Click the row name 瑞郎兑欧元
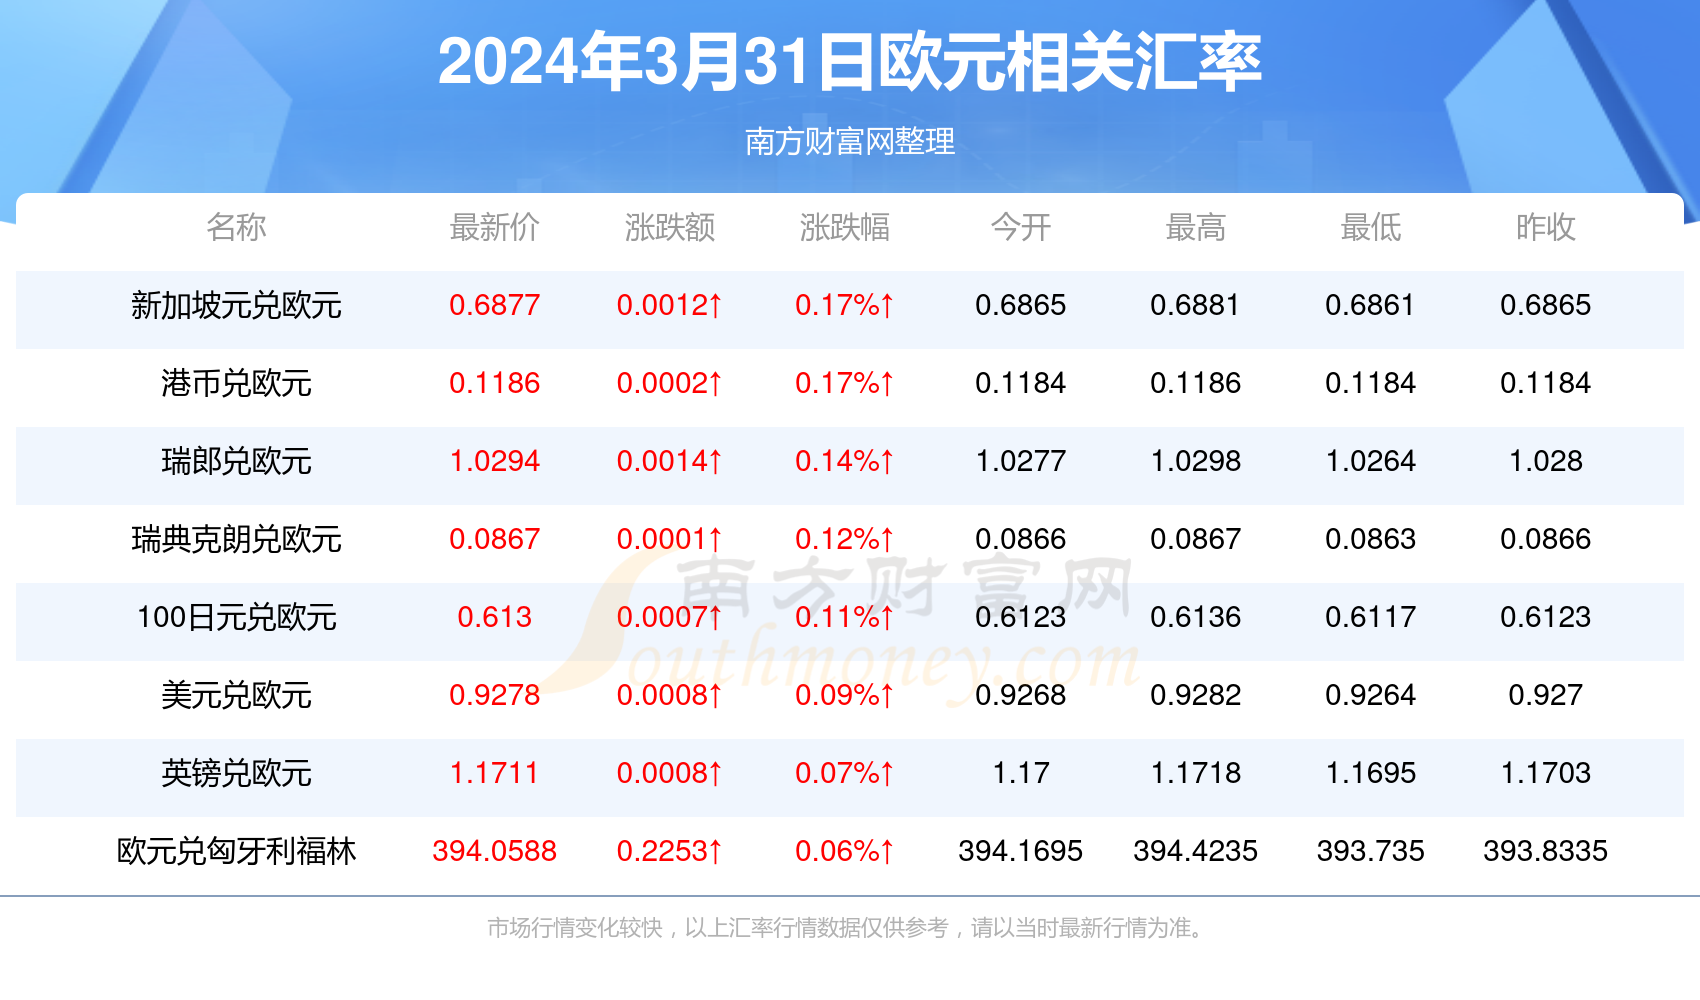Image resolution: width=1700 pixels, height=1000 pixels. [236, 461]
